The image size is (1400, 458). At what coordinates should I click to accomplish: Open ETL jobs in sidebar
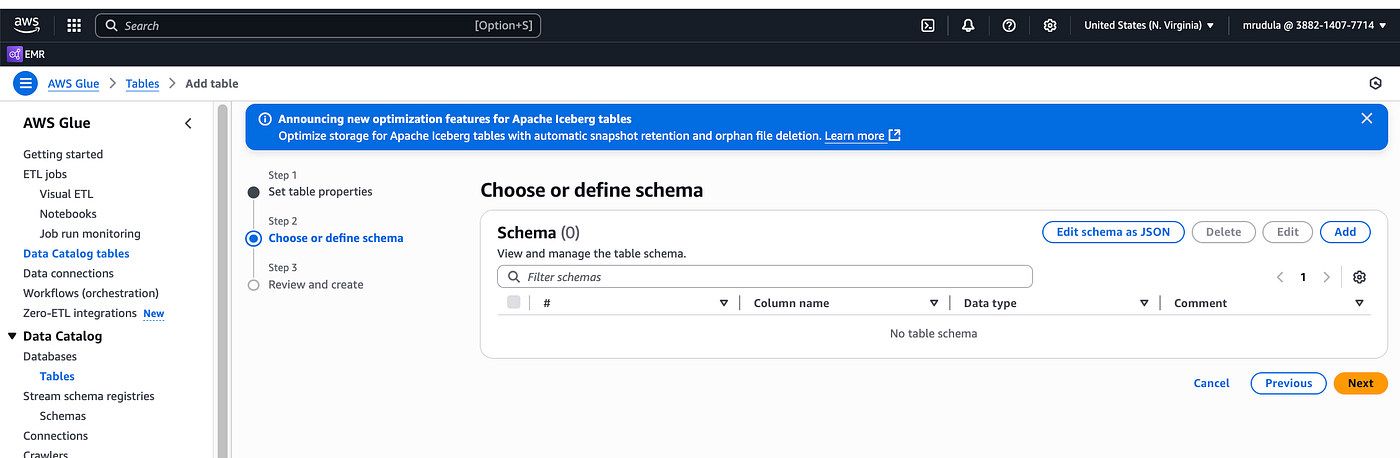pos(45,174)
